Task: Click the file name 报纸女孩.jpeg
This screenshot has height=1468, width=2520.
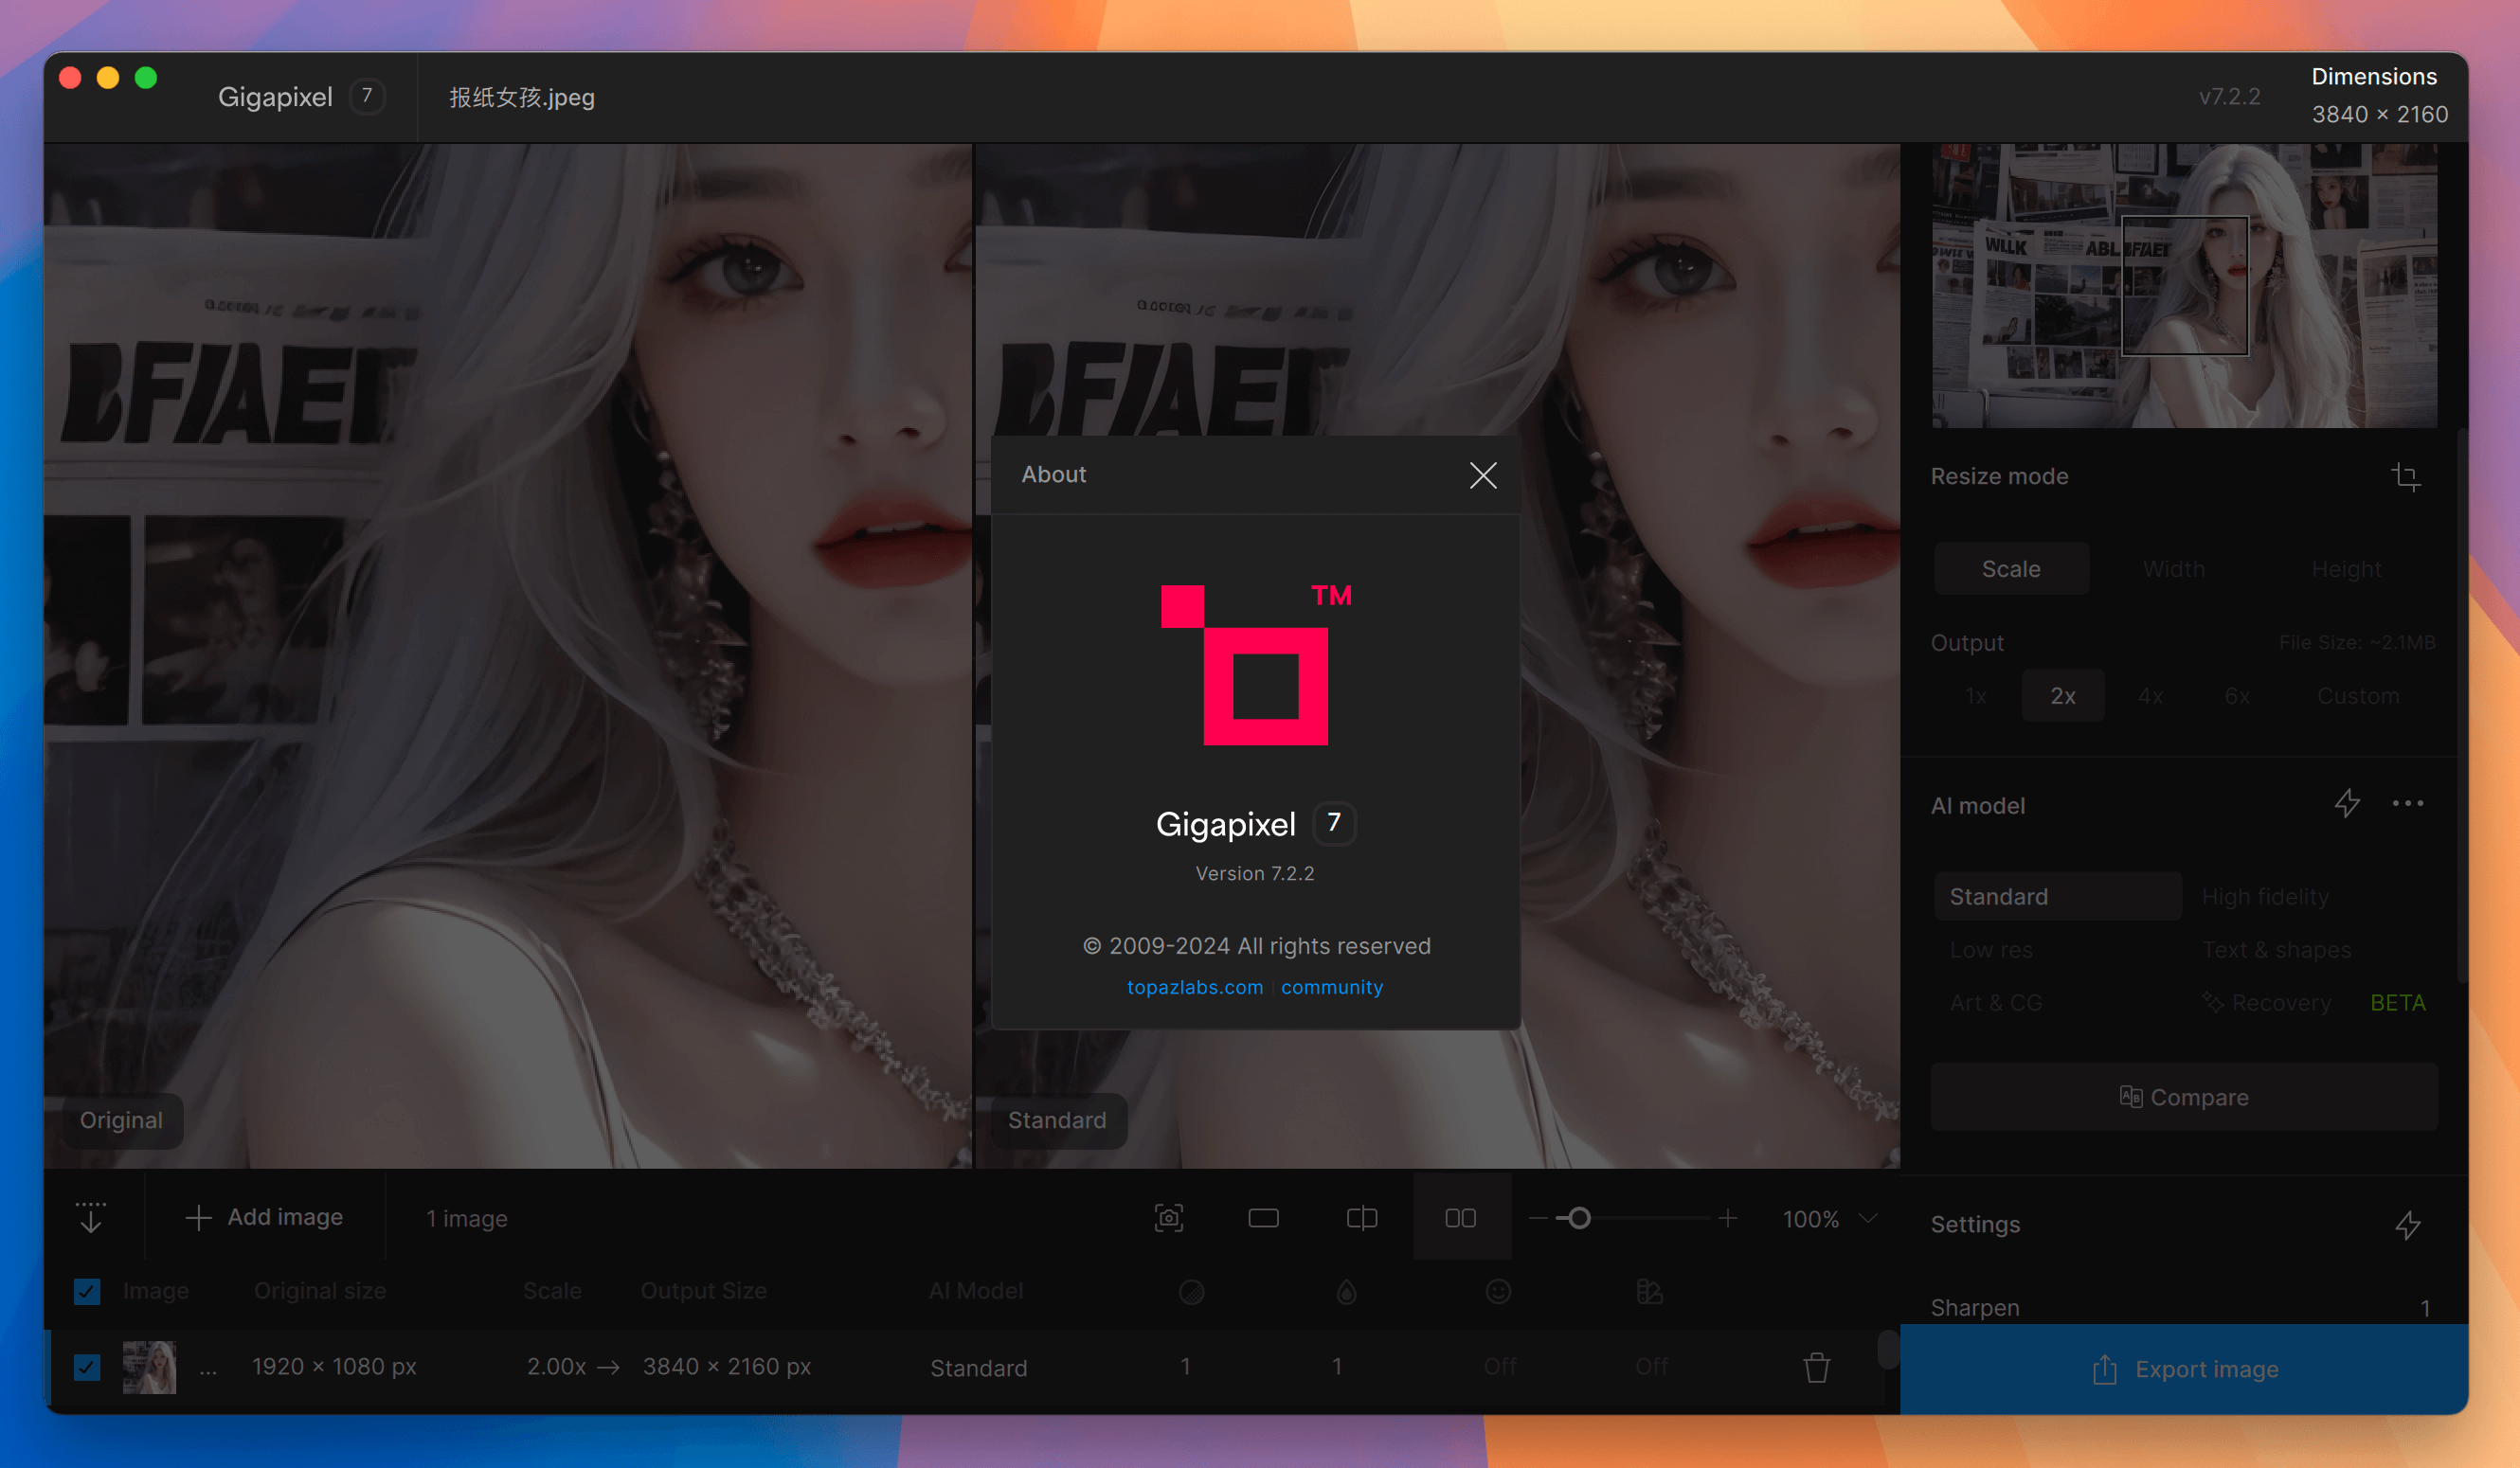Action: coord(522,97)
